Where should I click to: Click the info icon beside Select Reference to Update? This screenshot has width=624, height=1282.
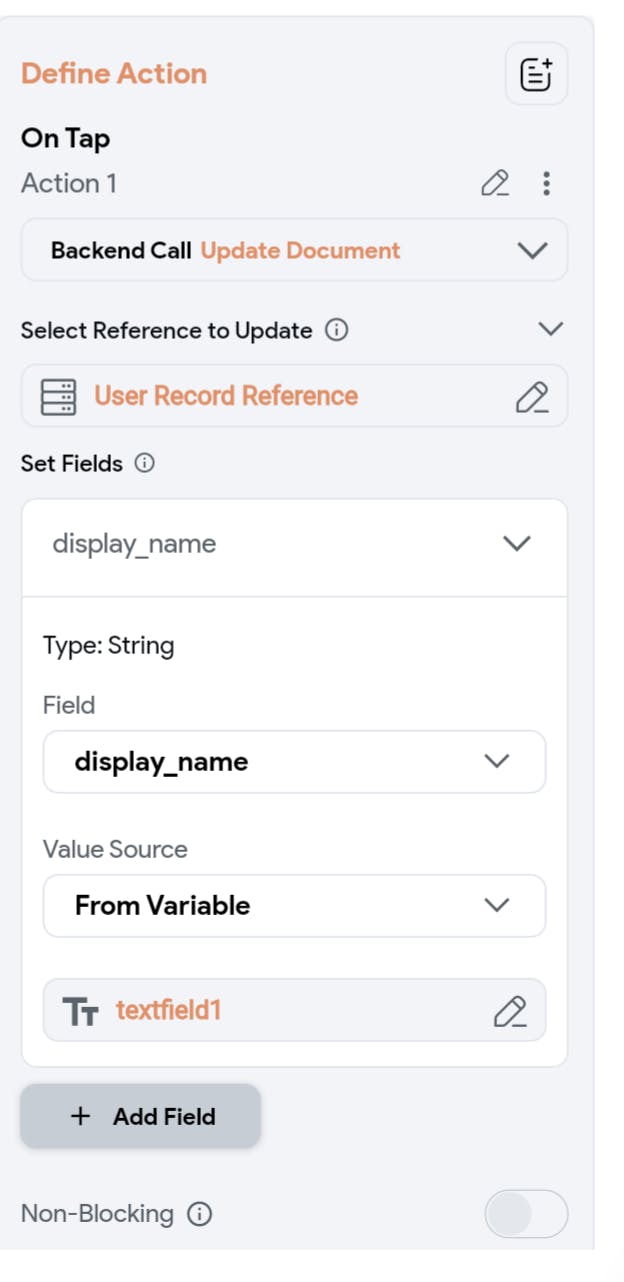338,330
